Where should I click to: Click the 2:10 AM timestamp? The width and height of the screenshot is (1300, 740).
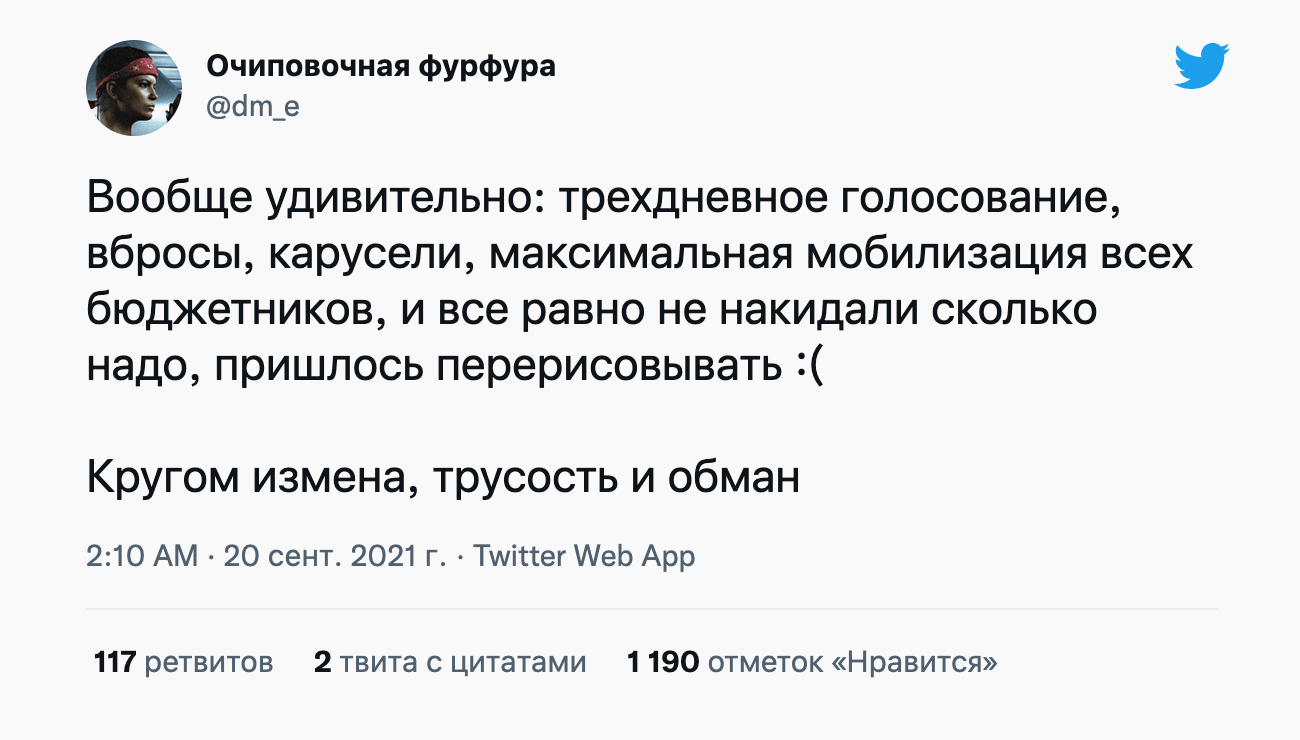[x=143, y=556]
